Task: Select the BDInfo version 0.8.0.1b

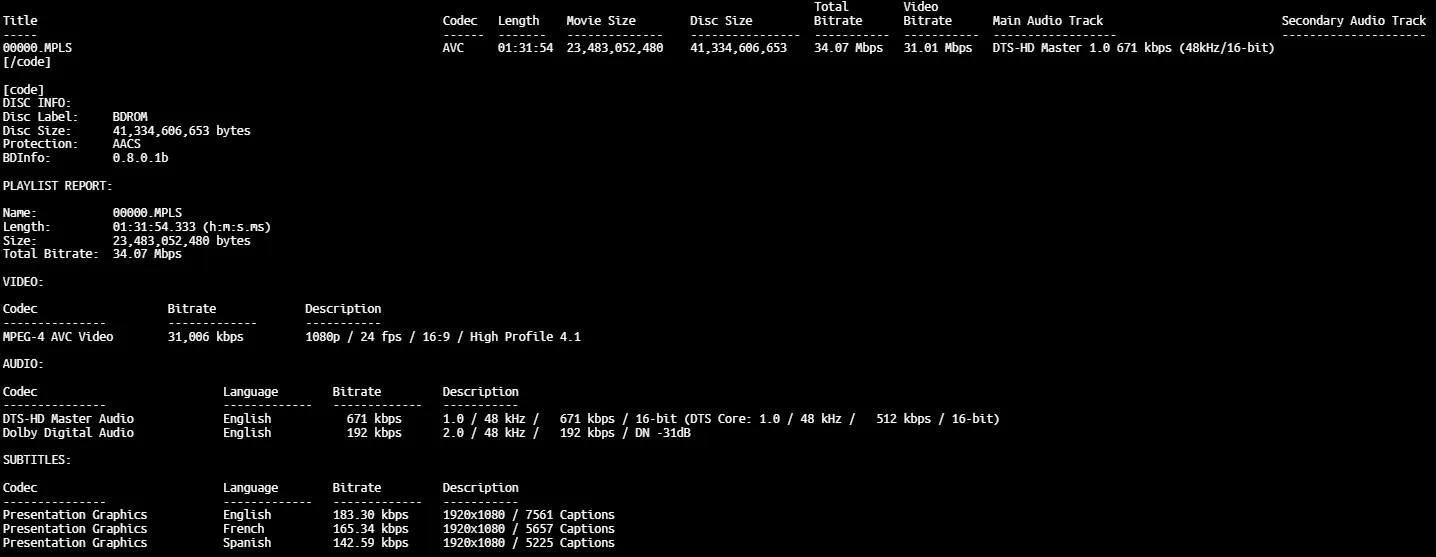Action: point(140,158)
